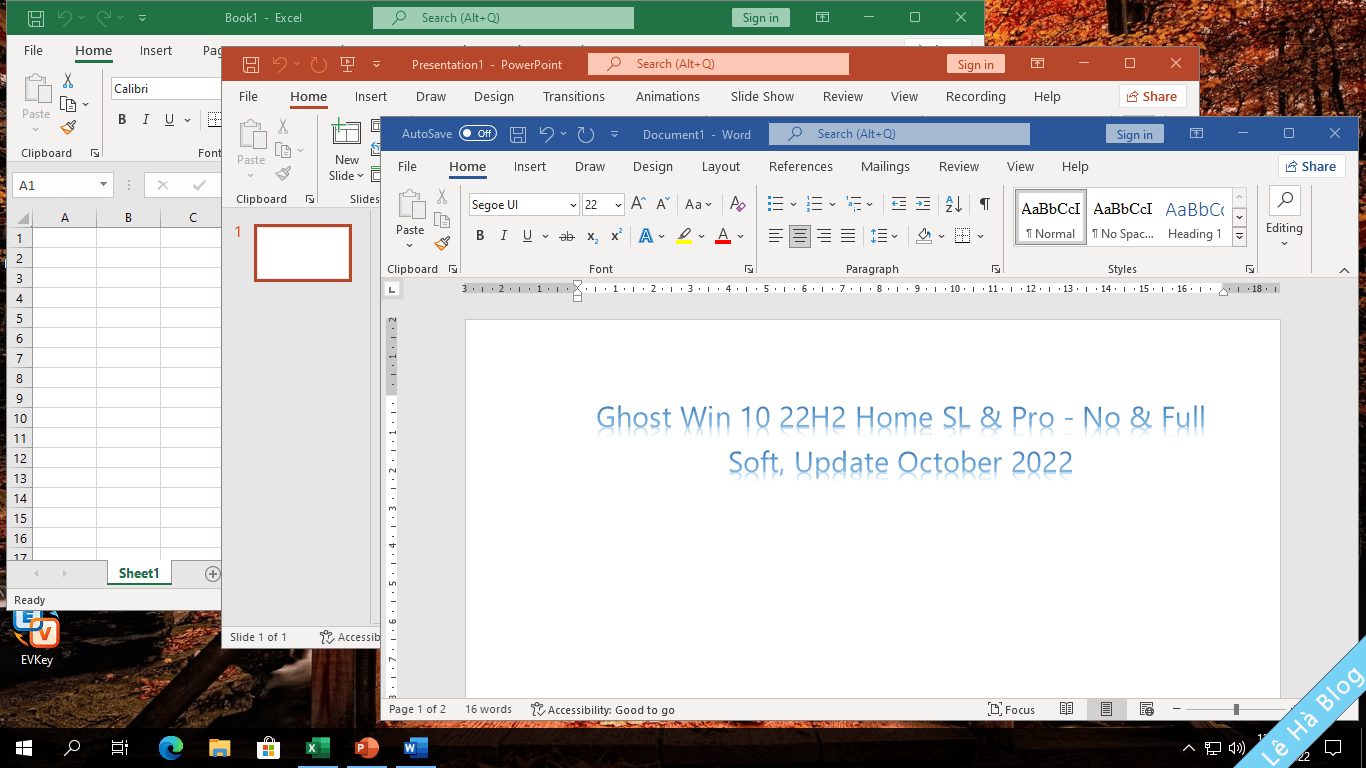Click the Bullets list icon

point(775,204)
